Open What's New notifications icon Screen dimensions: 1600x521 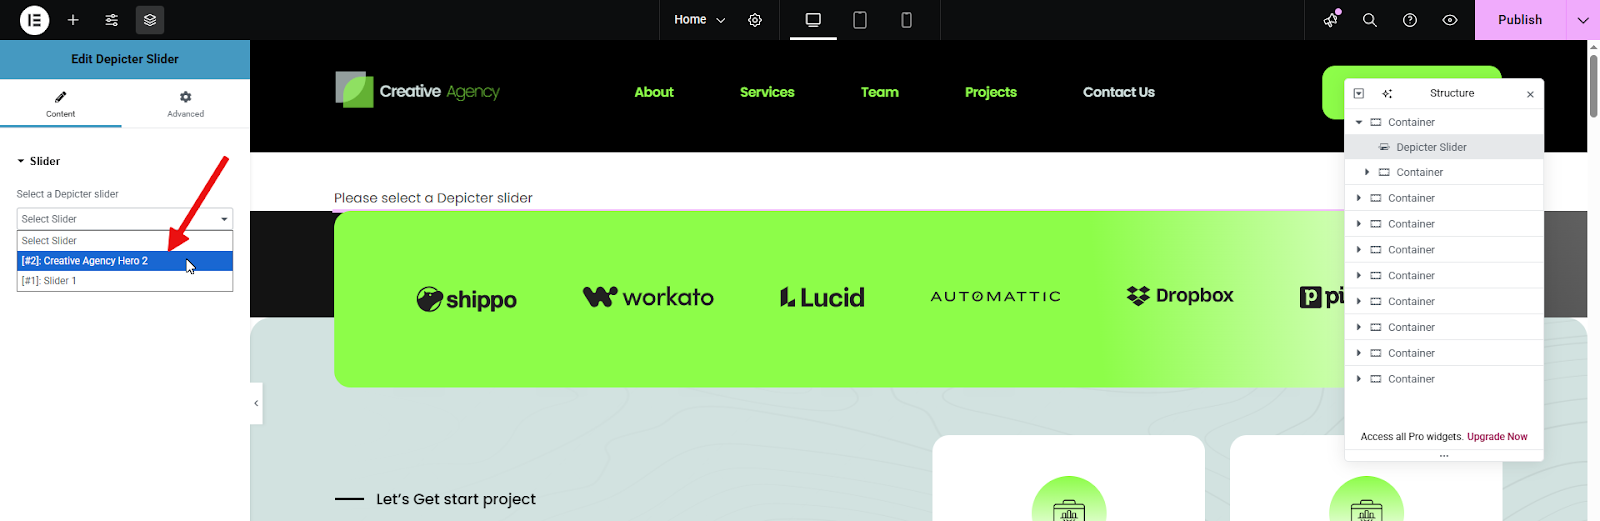point(1331,20)
